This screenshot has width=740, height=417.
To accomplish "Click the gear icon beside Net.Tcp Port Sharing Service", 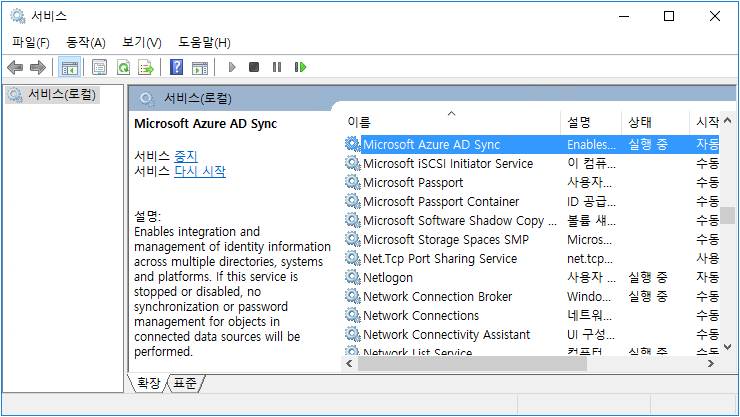I will tap(353, 258).
